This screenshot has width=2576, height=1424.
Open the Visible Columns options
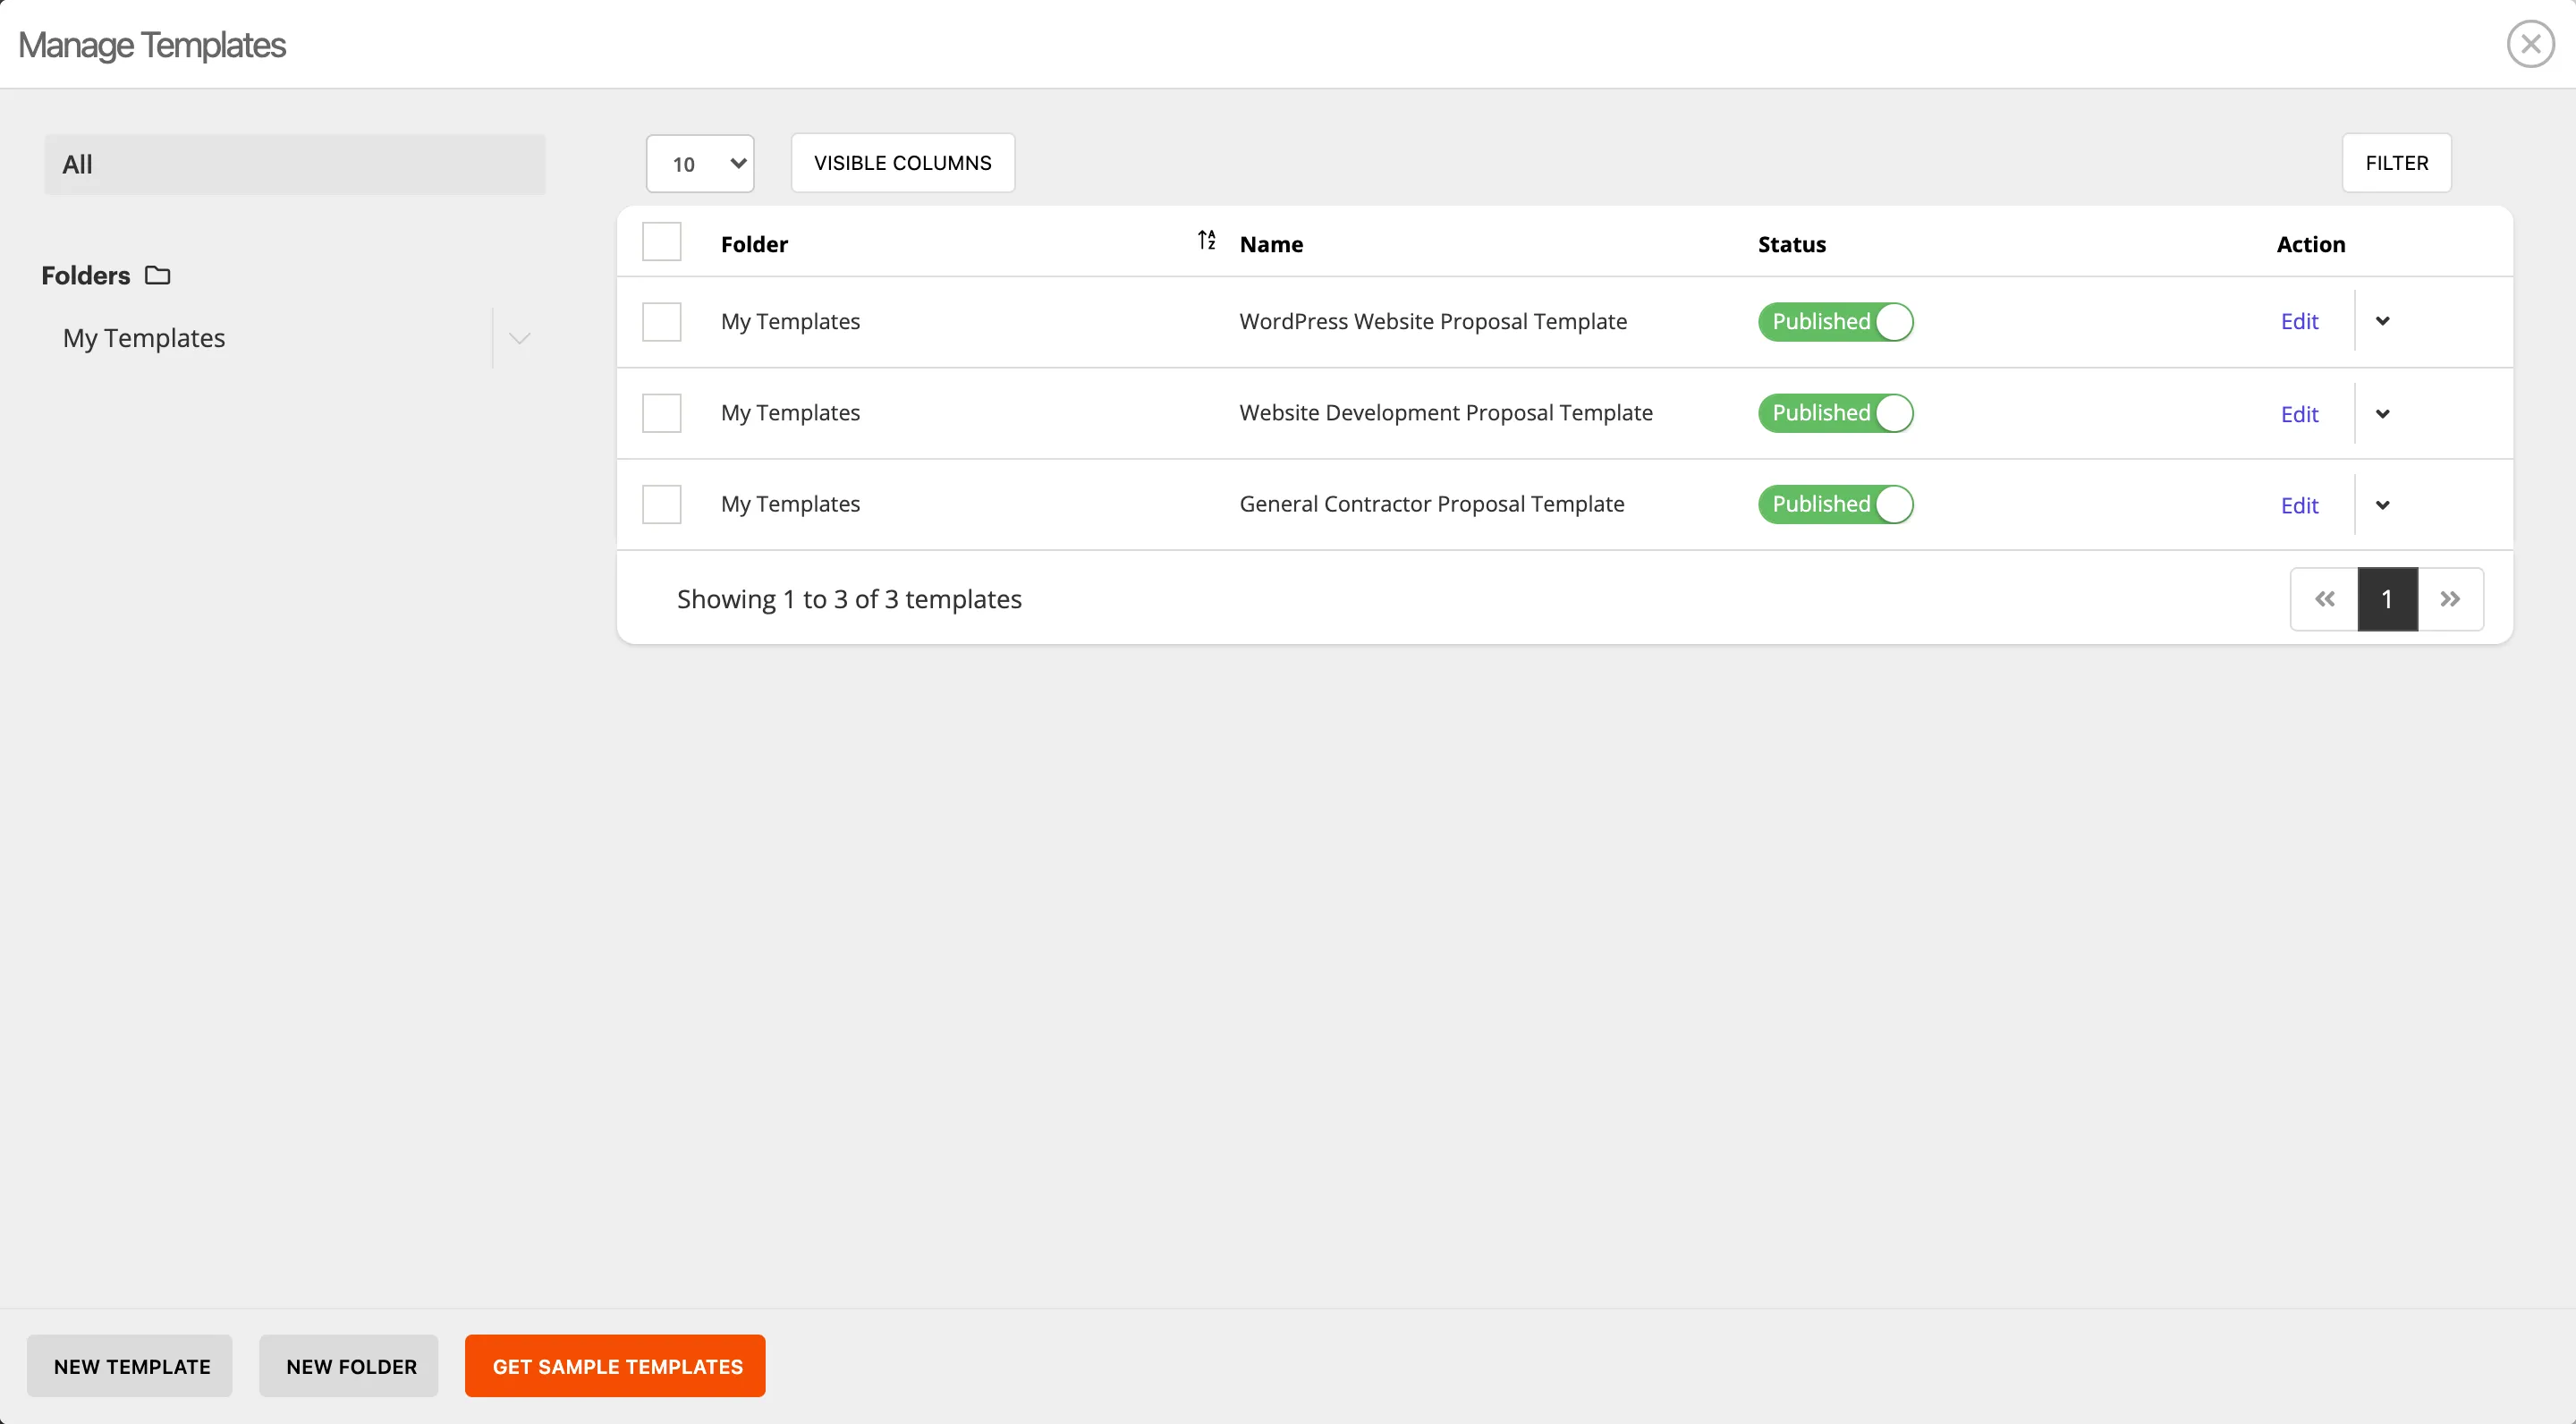click(x=902, y=163)
